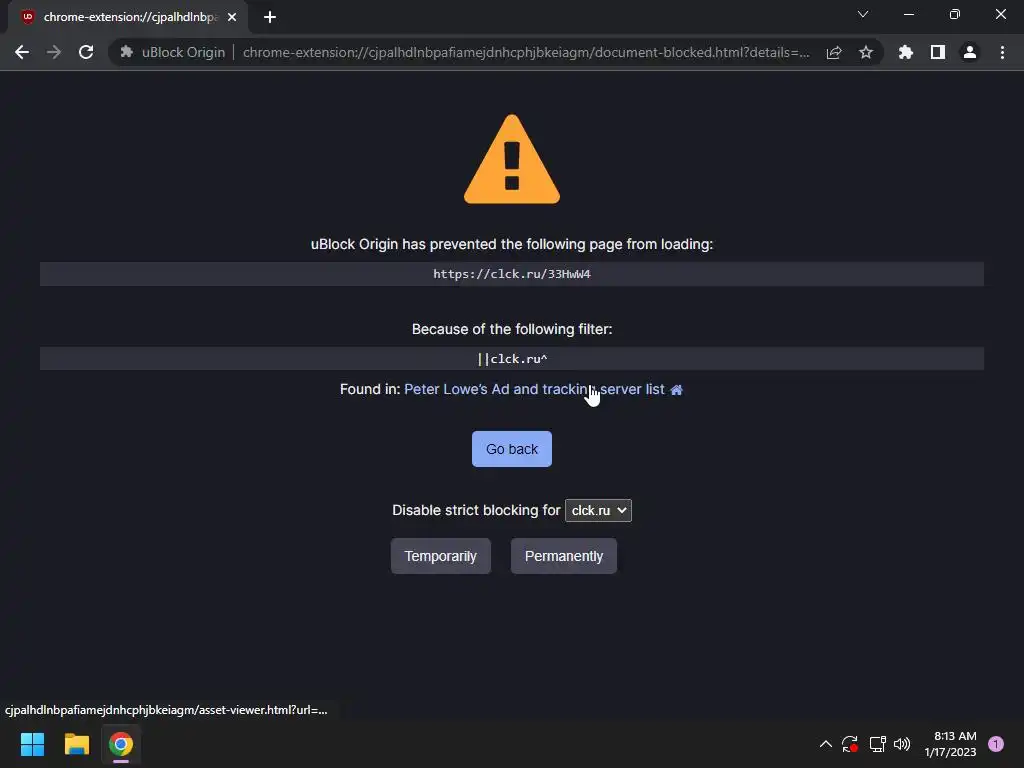Screen dimensions: 1024x768
Task: Reload the blocked page
Action: click(86, 52)
